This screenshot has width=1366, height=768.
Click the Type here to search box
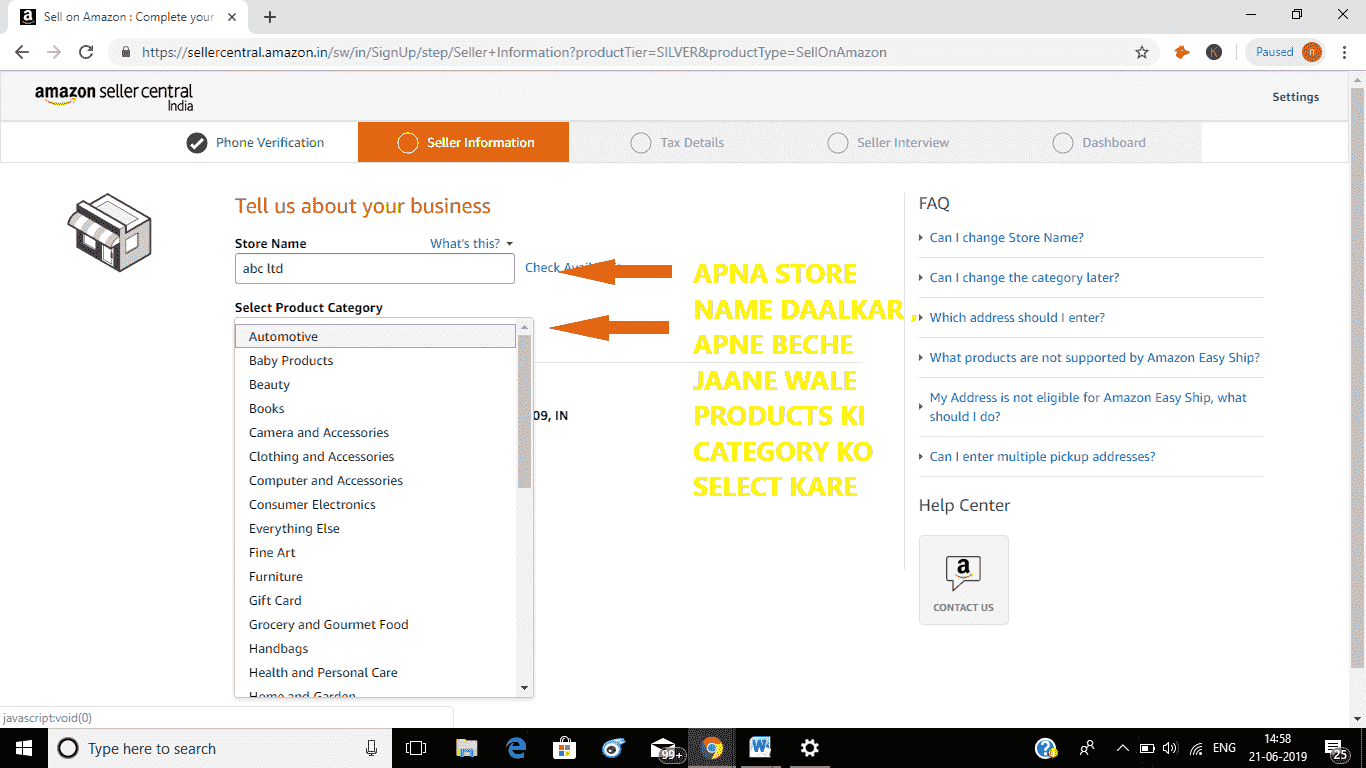click(x=220, y=748)
